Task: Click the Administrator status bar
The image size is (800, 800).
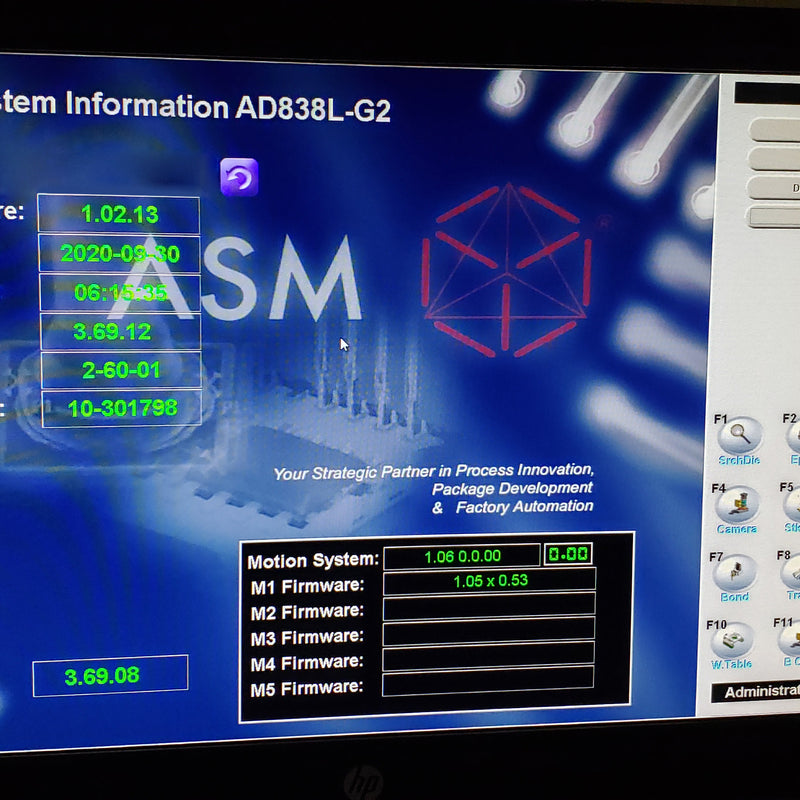Action: [756, 692]
